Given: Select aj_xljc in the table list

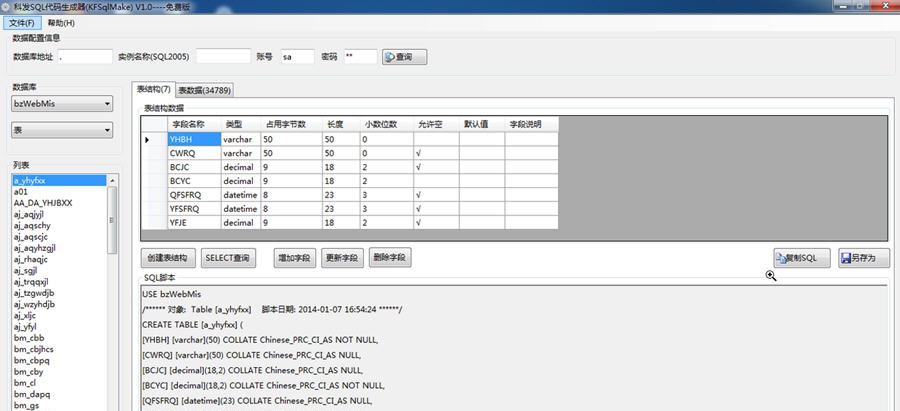Looking at the screenshot, I should pos(59,316).
